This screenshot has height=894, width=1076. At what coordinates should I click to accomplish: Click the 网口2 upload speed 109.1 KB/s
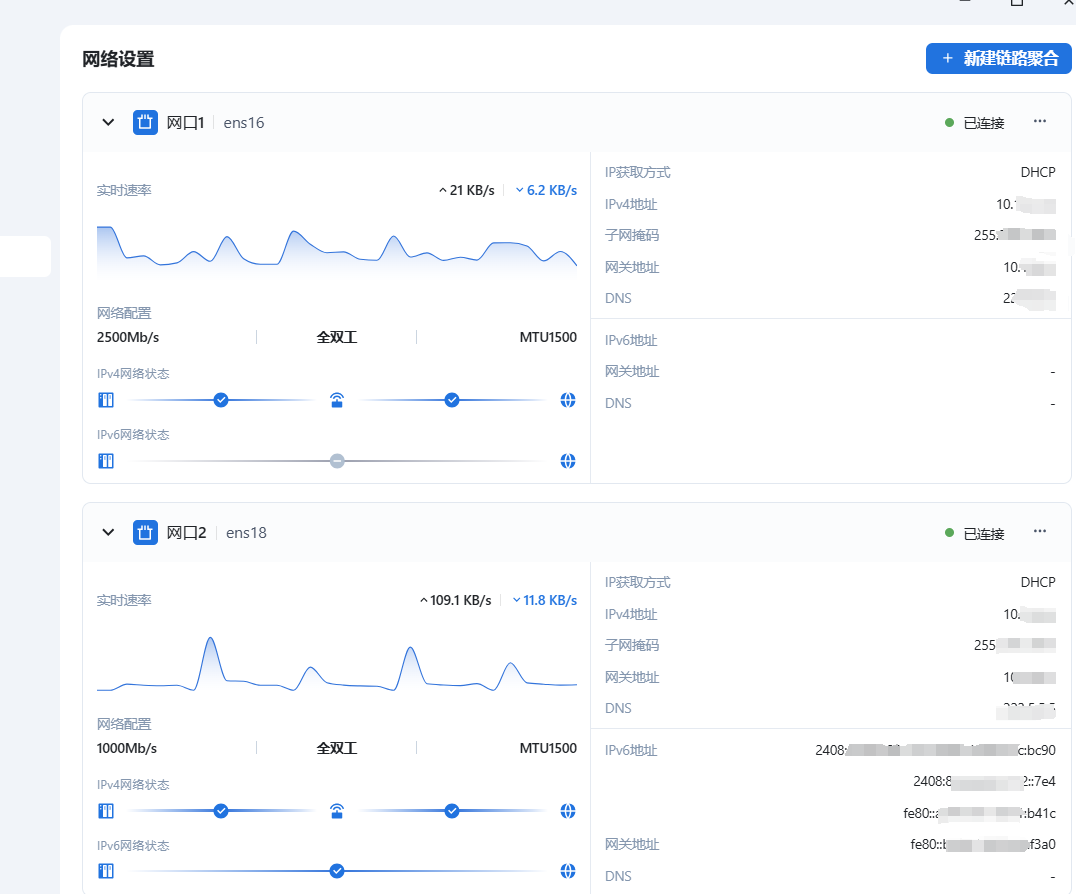coord(456,600)
